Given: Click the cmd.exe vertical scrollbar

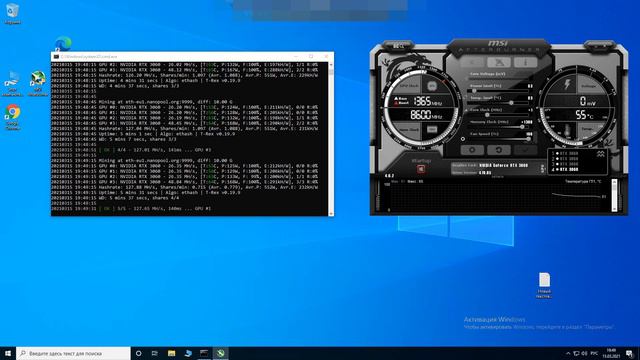Looking at the screenshot, I should pos(331,139).
